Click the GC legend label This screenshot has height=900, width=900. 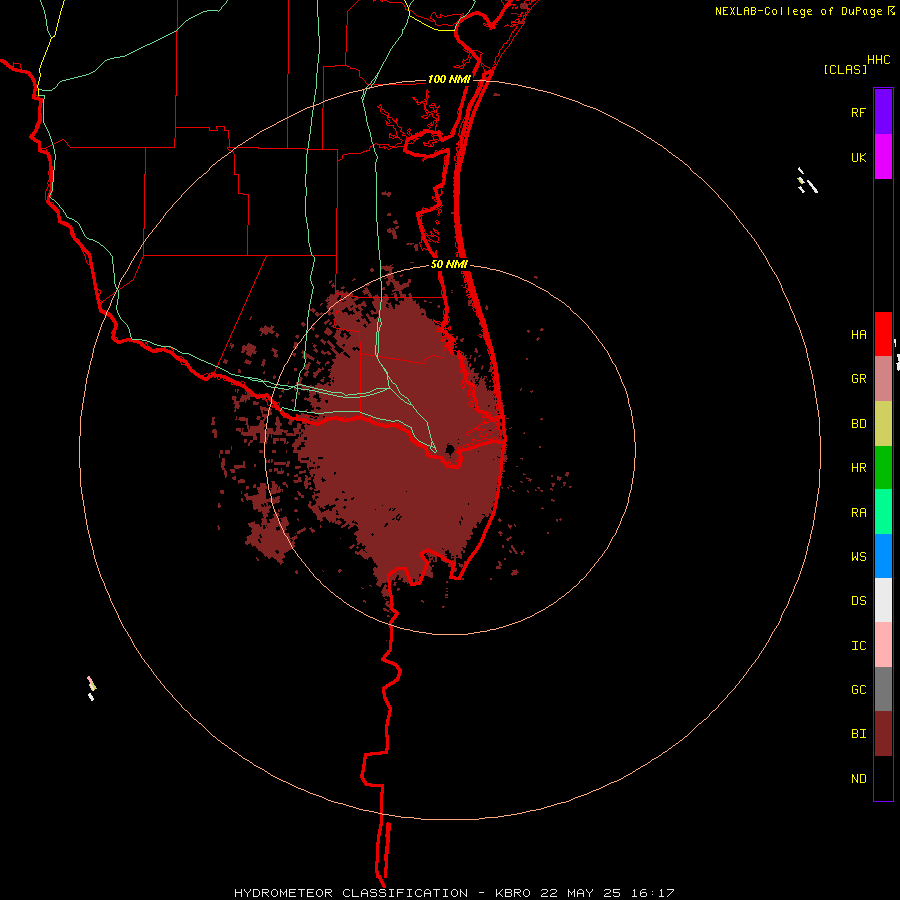coord(858,690)
